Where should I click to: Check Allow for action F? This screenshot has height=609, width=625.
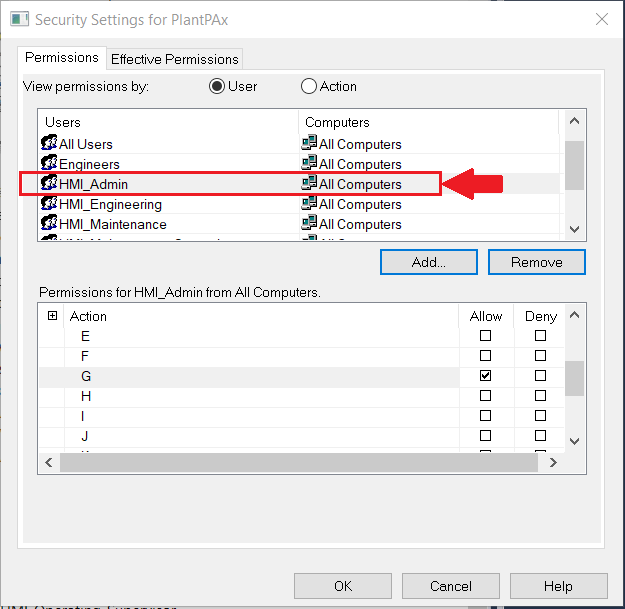coord(485,356)
